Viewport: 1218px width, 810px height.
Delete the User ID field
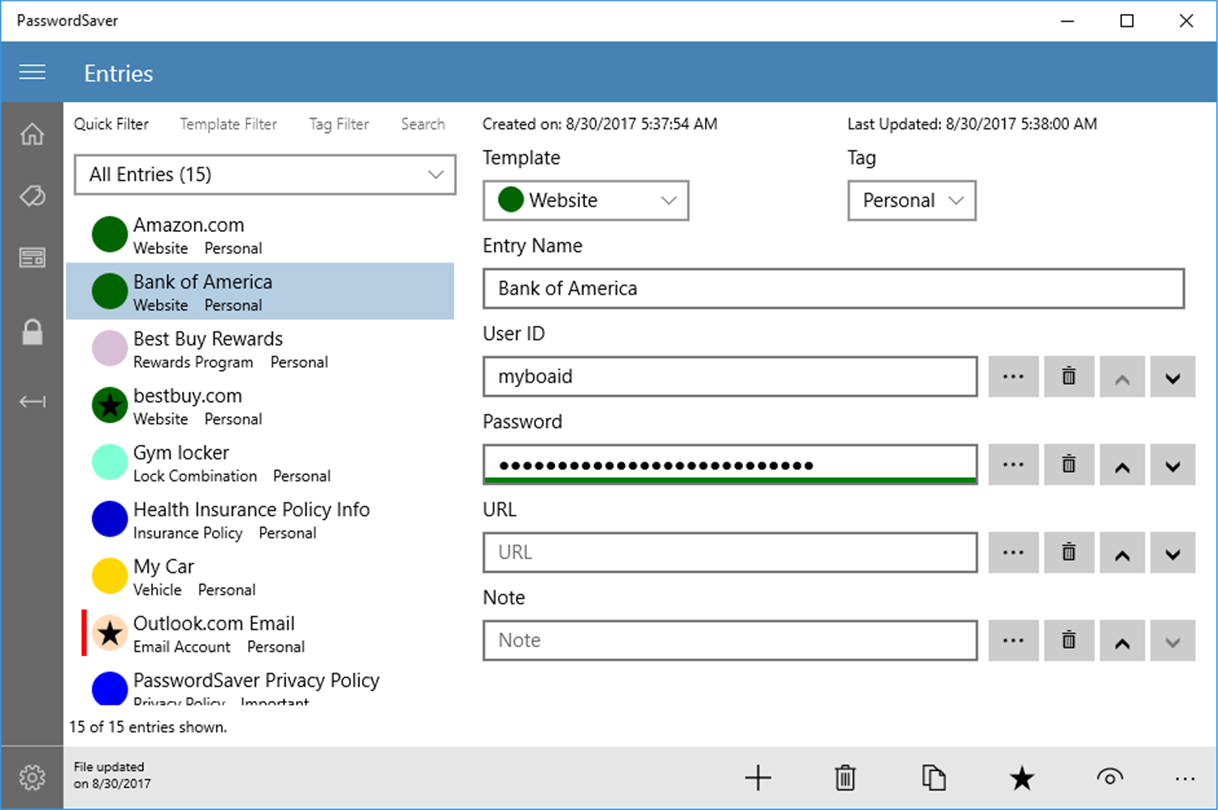[x=1069, y=377]
